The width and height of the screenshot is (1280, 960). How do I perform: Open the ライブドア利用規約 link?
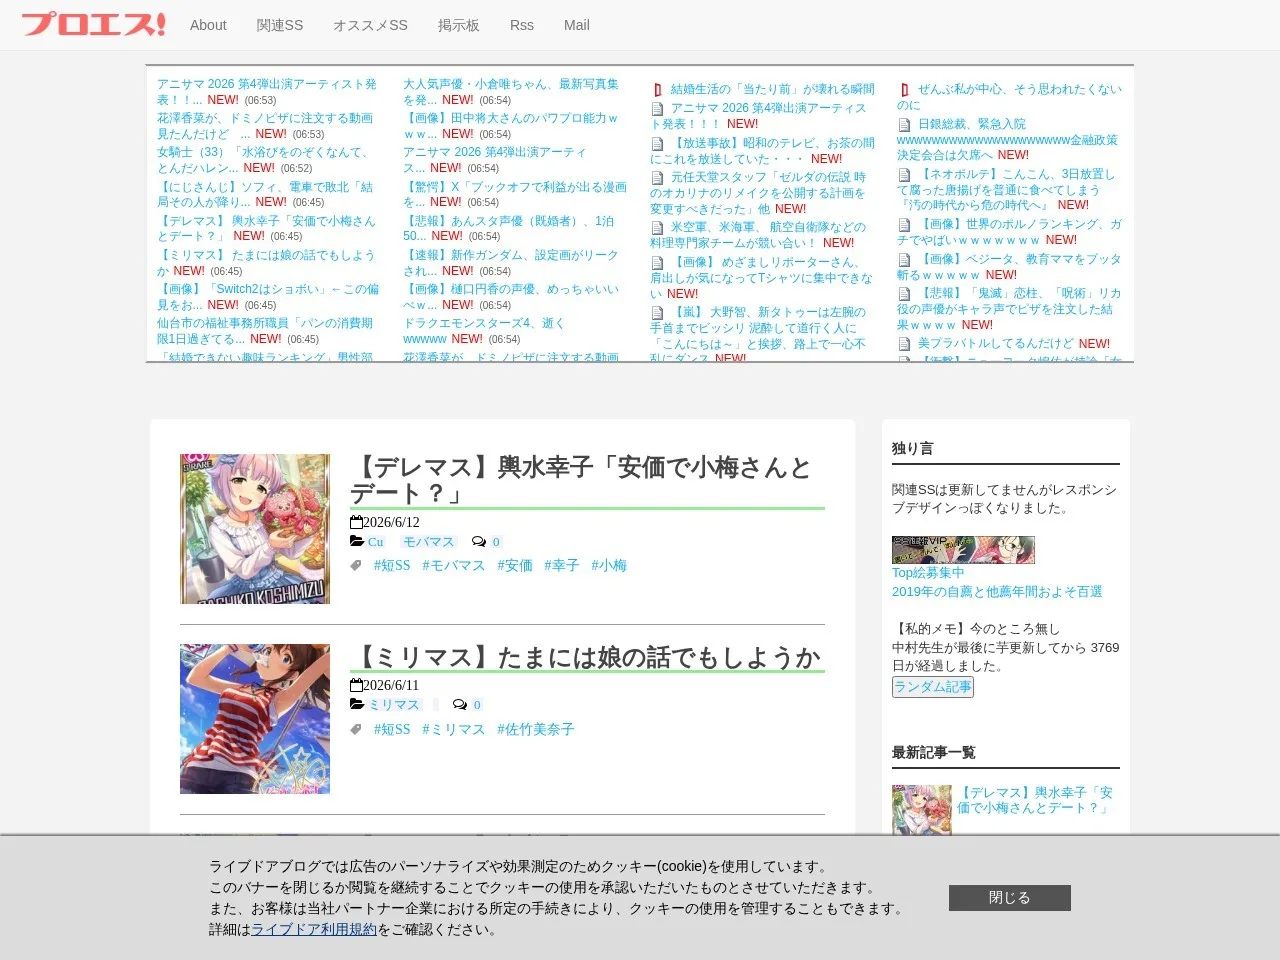click(x=313, y=929)
